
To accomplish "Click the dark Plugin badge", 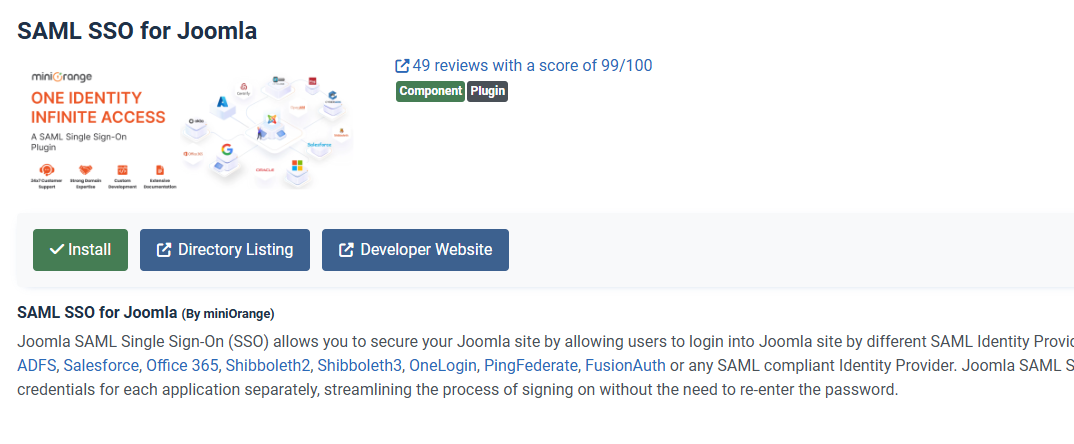I will (x=487, y=91).
